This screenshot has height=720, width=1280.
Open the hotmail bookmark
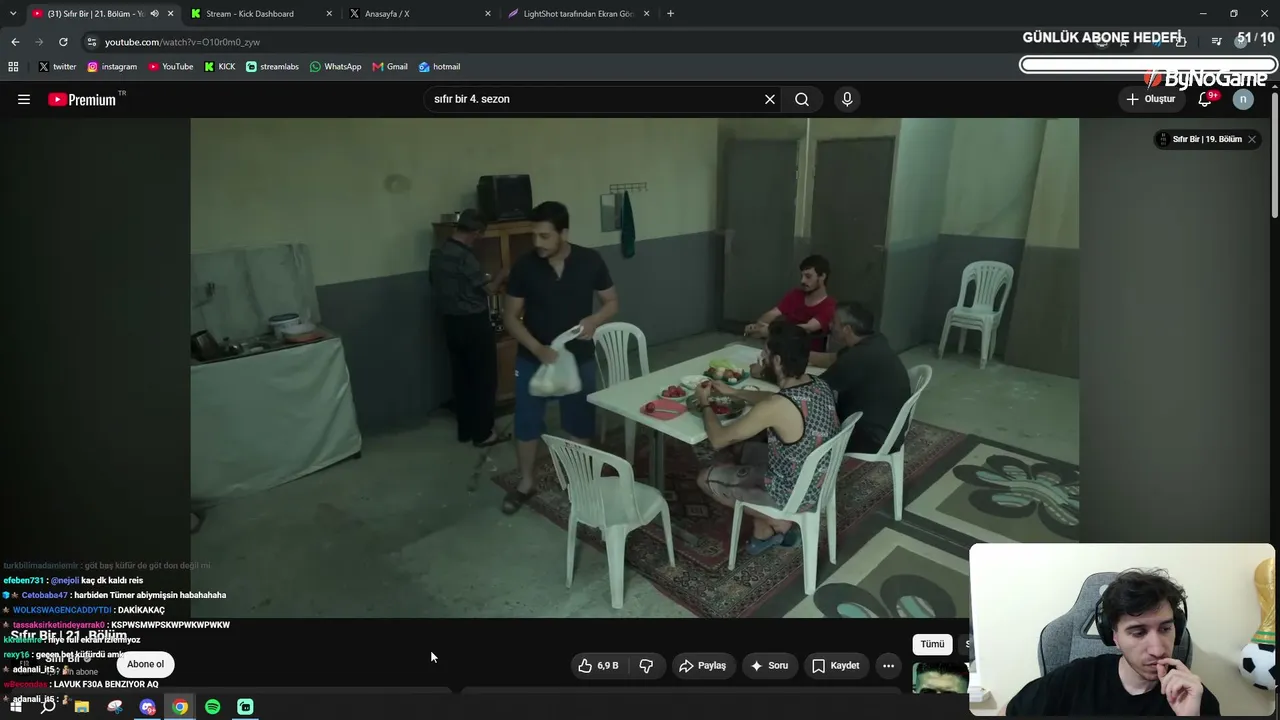439,67
